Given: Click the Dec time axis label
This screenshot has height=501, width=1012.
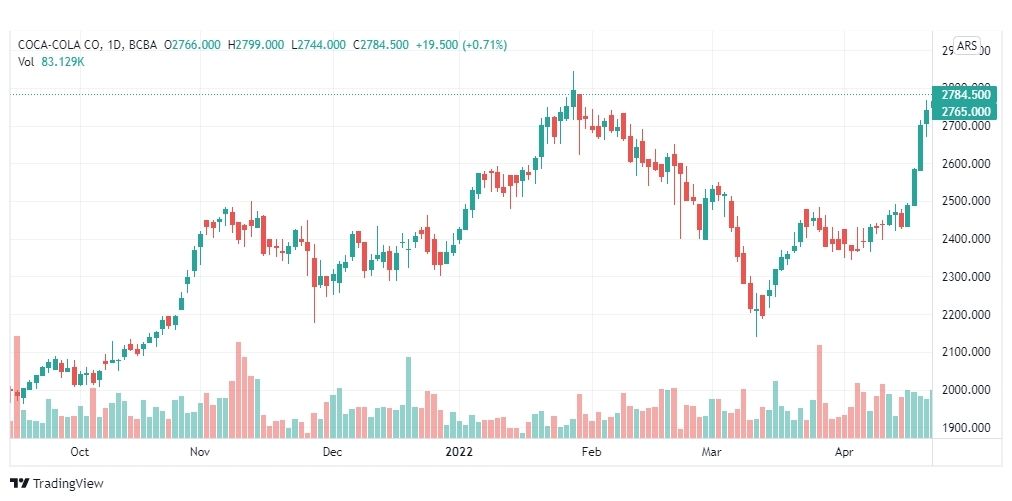Looking at the screenshot, I should point(332,452).
